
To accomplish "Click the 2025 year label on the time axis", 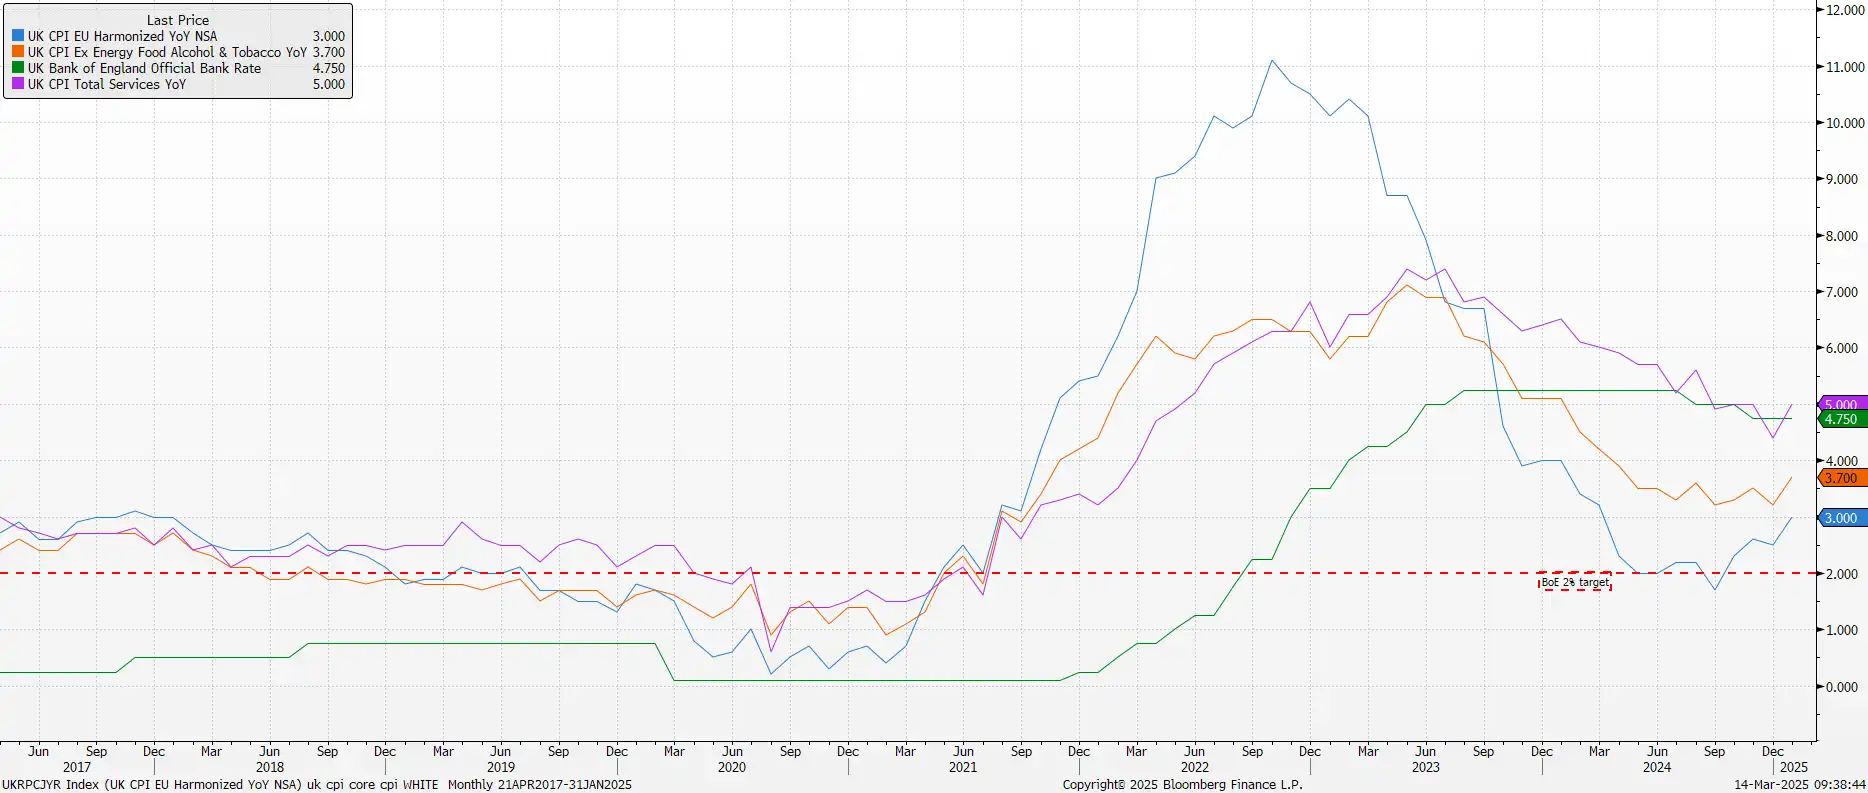I will pos(1794,767).
